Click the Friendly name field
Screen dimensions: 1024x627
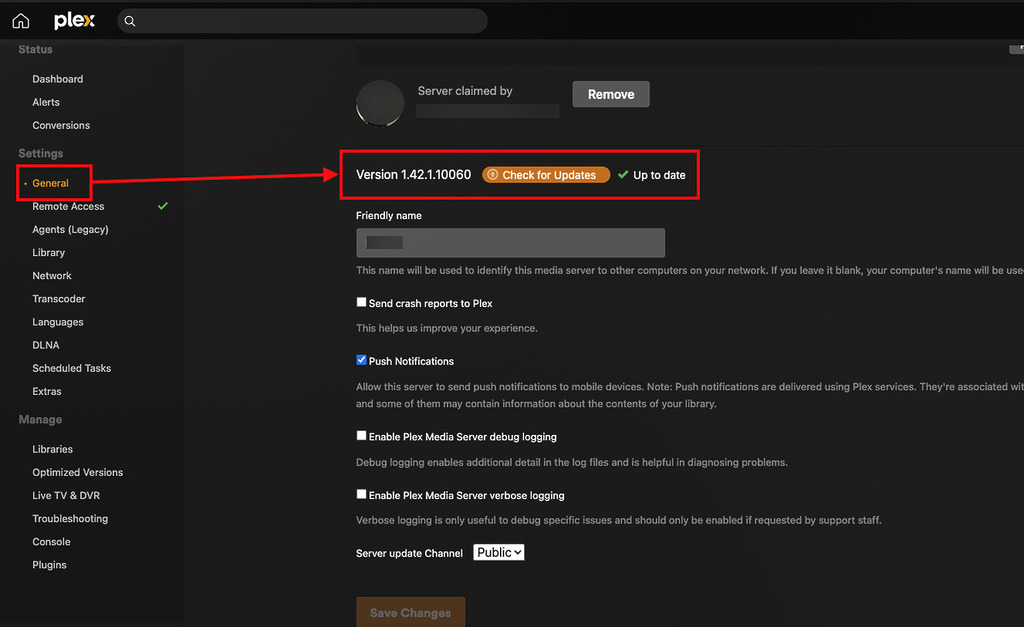(510, 243)
